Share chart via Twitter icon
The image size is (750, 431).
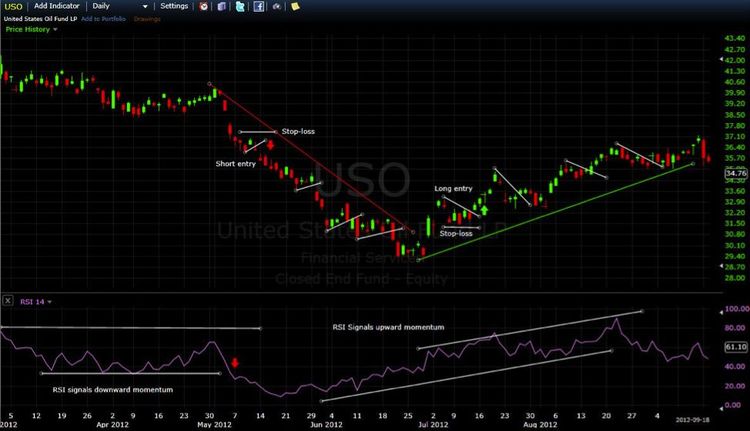pos(240,6)
